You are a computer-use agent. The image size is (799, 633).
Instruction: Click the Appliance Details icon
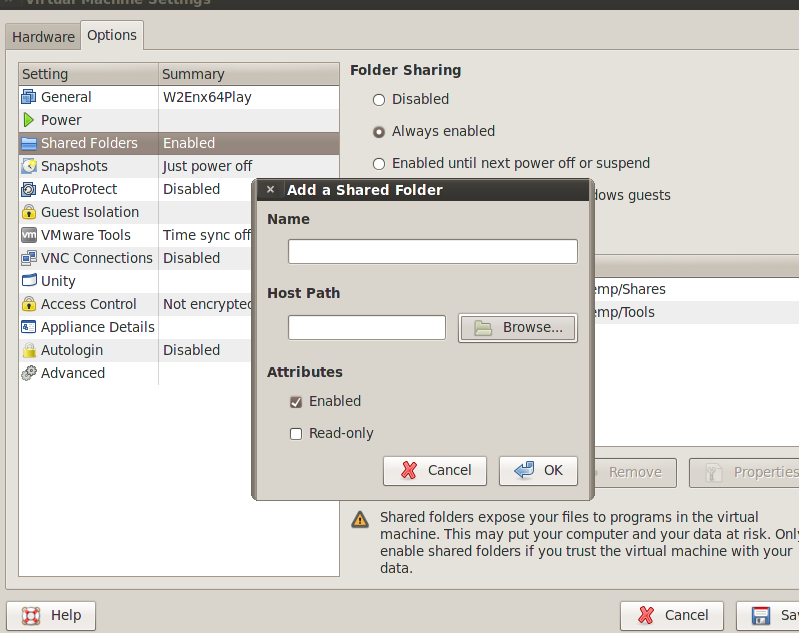29,327
